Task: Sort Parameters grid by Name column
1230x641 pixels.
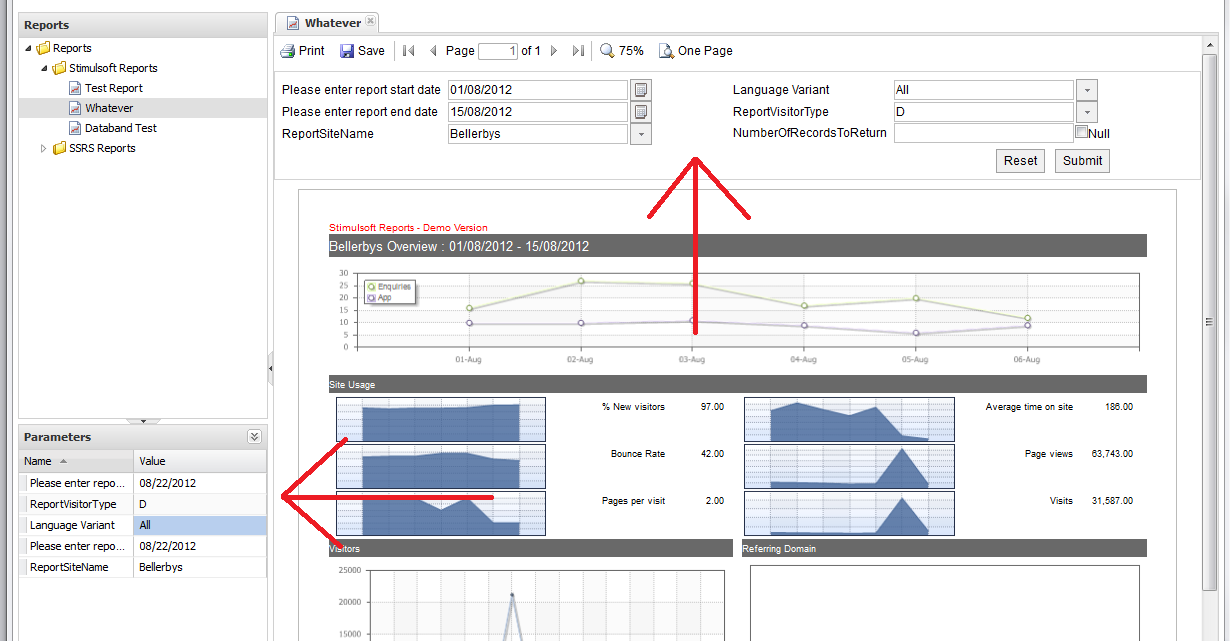Action: coord(76,461)
